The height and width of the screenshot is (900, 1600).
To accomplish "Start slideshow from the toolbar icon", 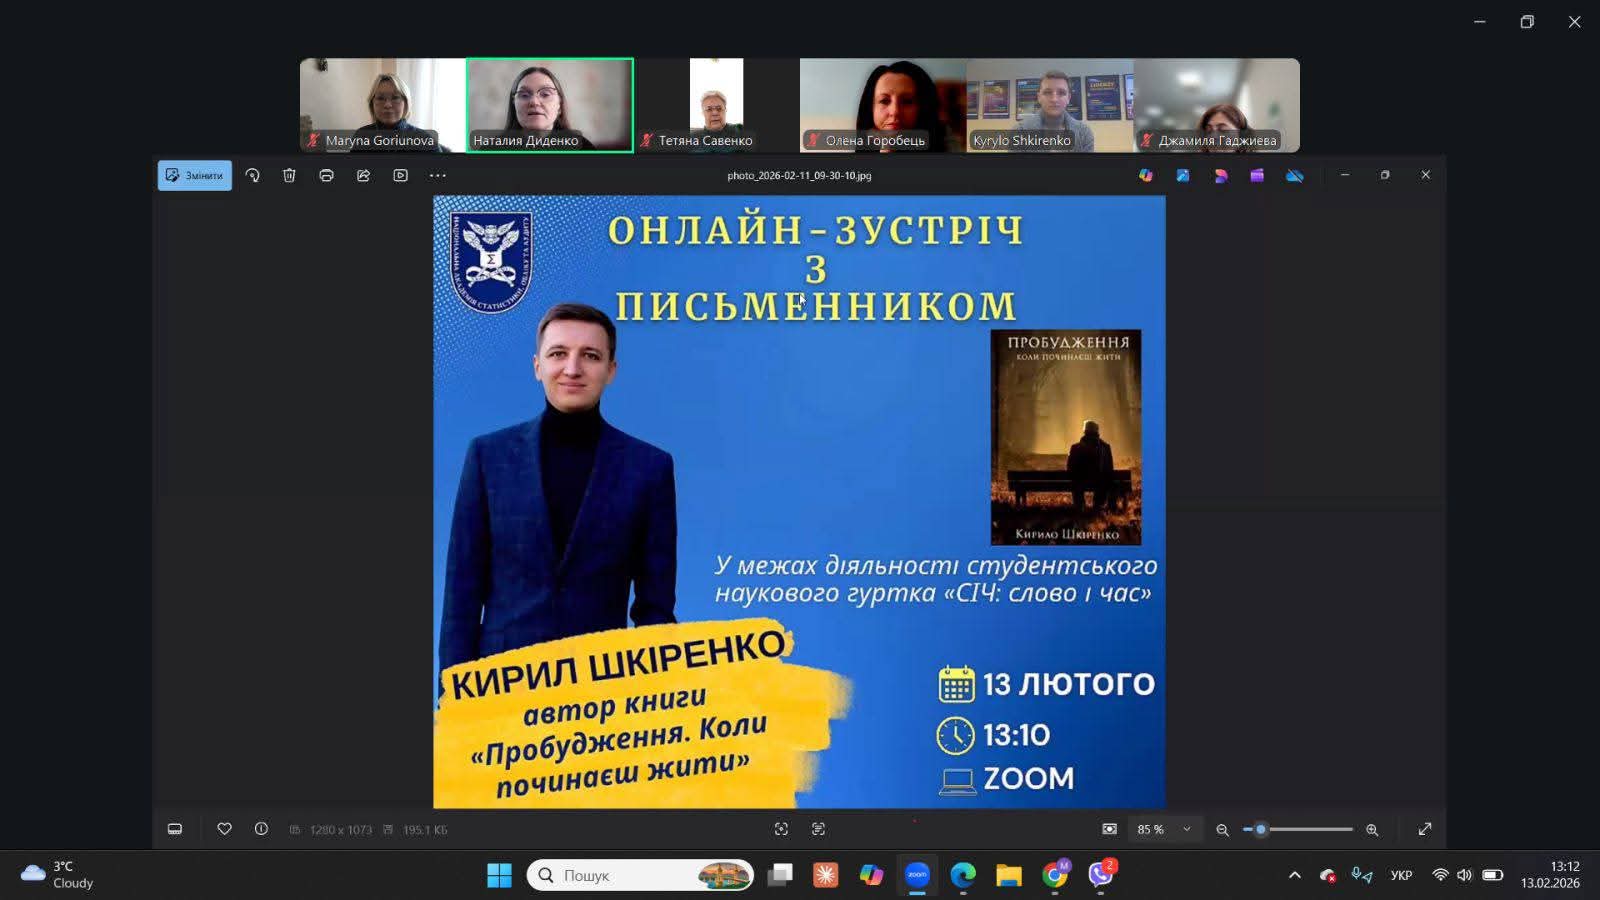I will pos(400,175).
